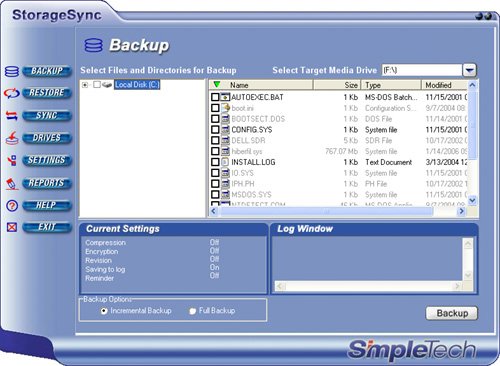Select the Full Backup radio option

(x=192, y=311)
